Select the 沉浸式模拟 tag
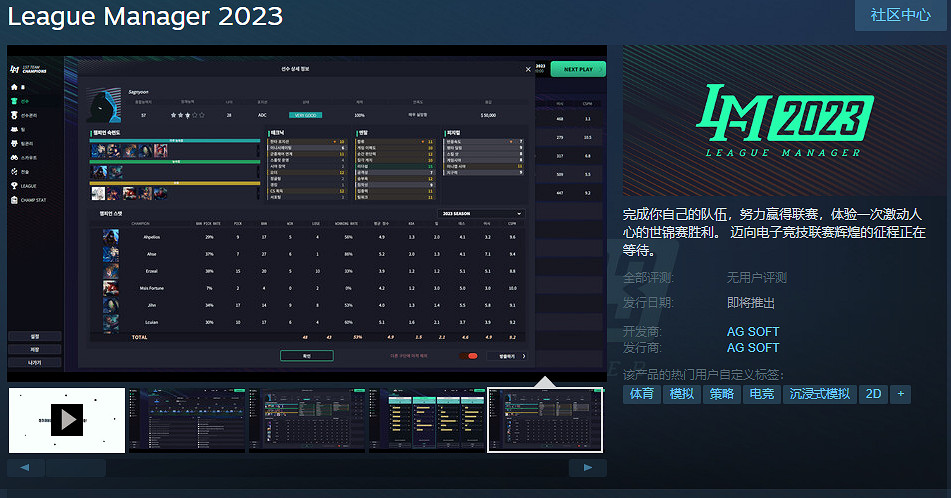This screenshot has width=951, height=498. pyautogui.click(x=820, y=394)
